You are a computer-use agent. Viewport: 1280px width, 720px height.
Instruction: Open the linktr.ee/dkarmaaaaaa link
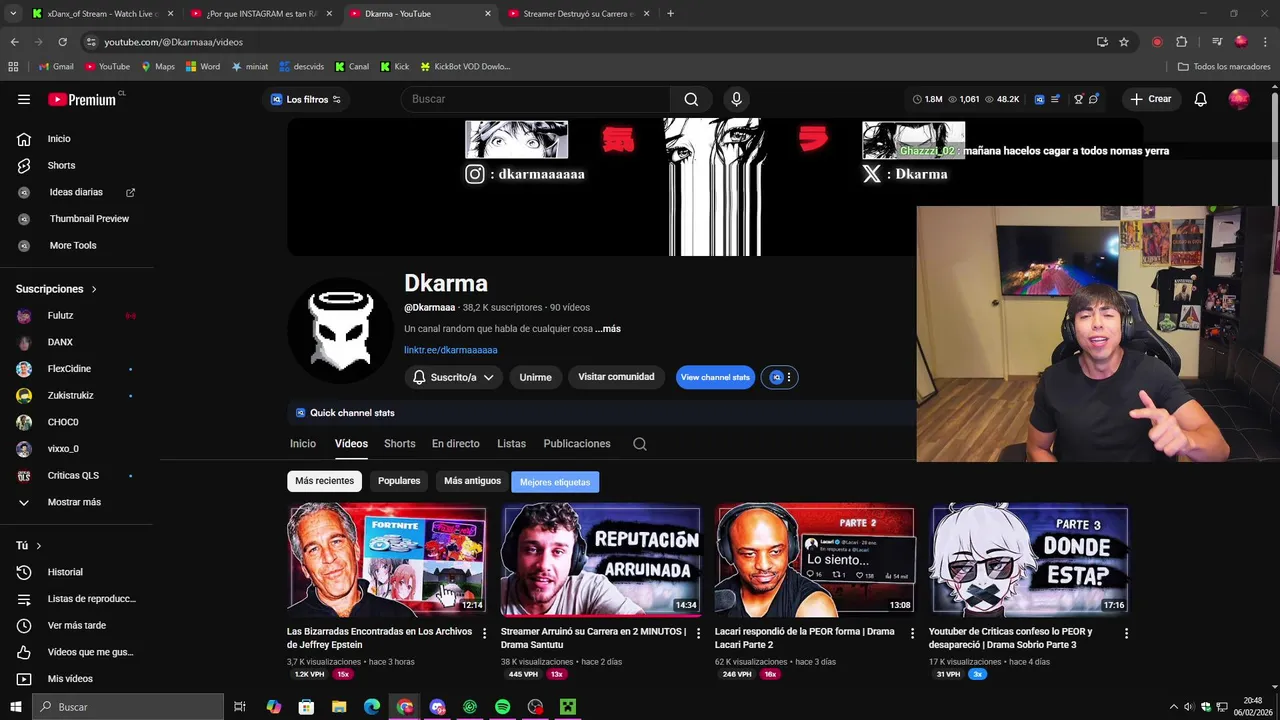click(x=450, y=350)
